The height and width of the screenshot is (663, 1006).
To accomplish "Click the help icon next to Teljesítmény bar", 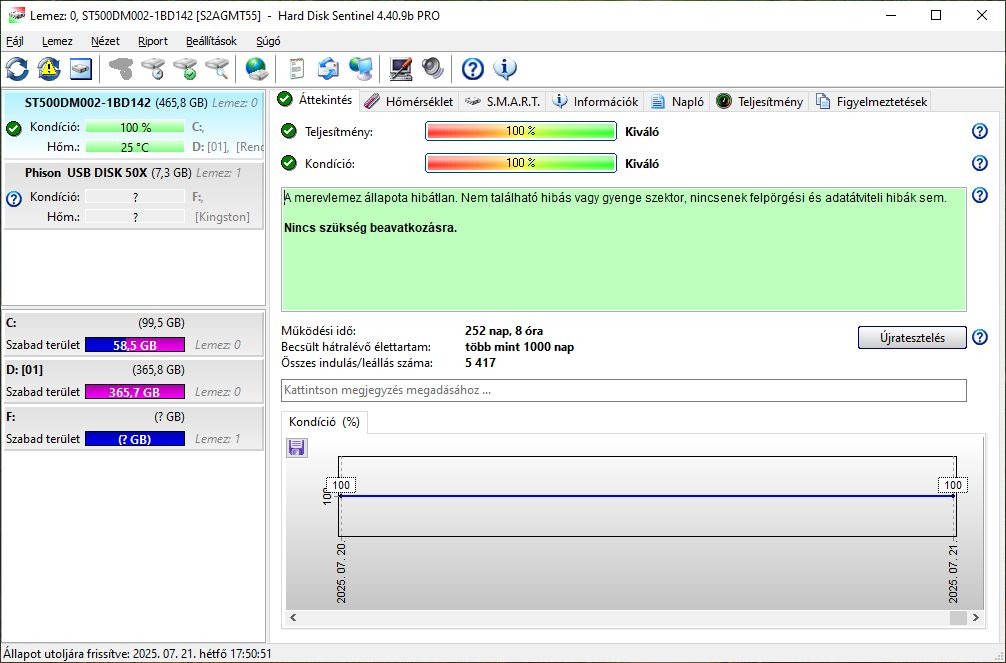I will [980, 131].
